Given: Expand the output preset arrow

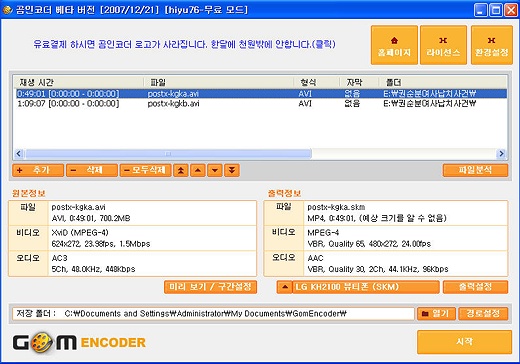Looking at the screenshot, I should tap(285, 287).
